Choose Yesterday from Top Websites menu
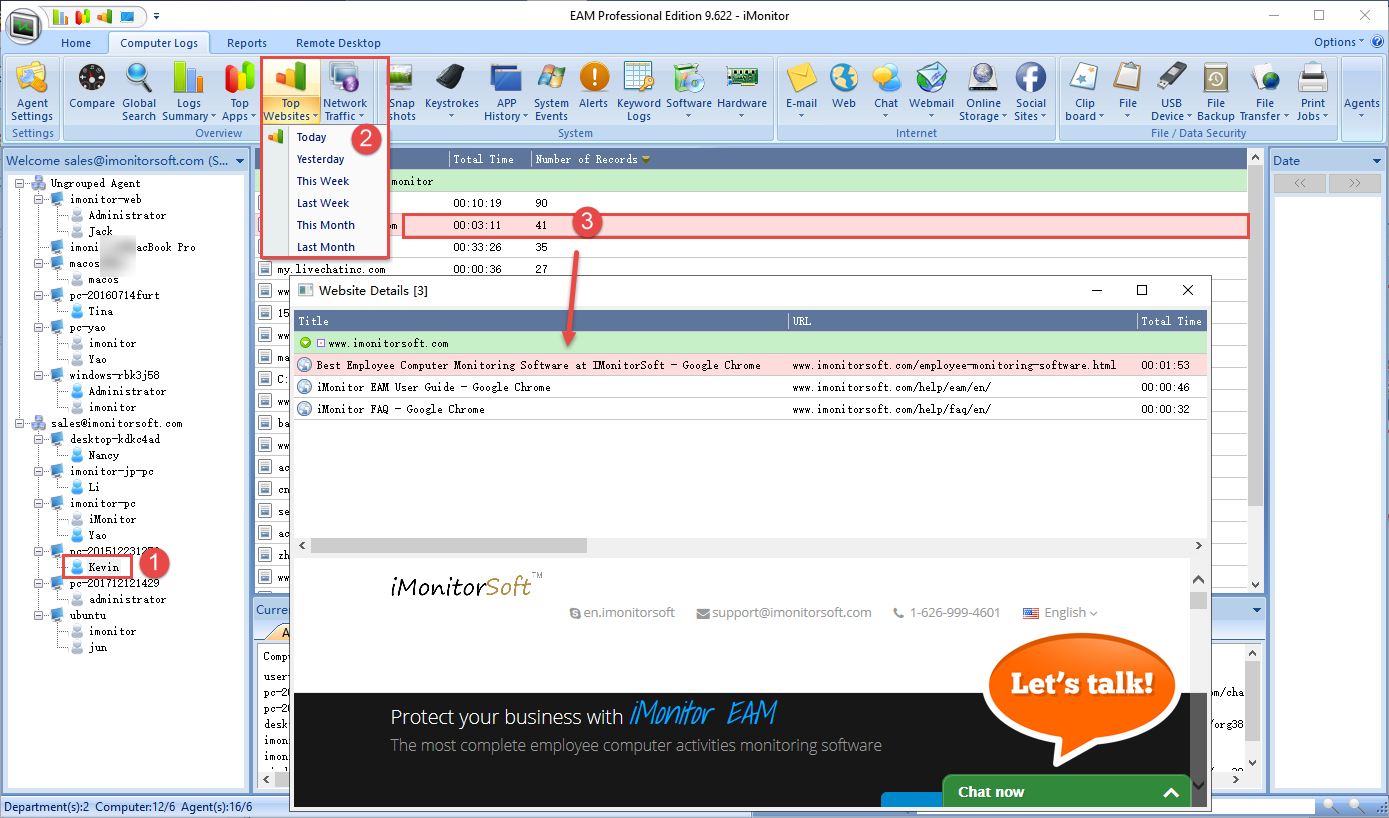 click(x=320, y=159)
